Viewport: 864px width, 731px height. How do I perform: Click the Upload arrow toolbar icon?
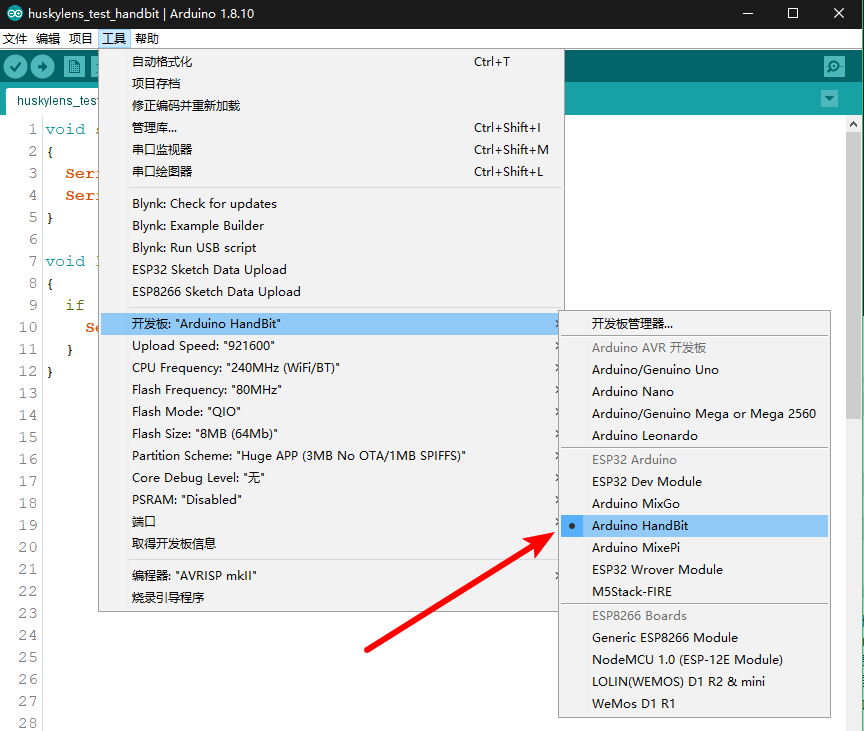42,67
